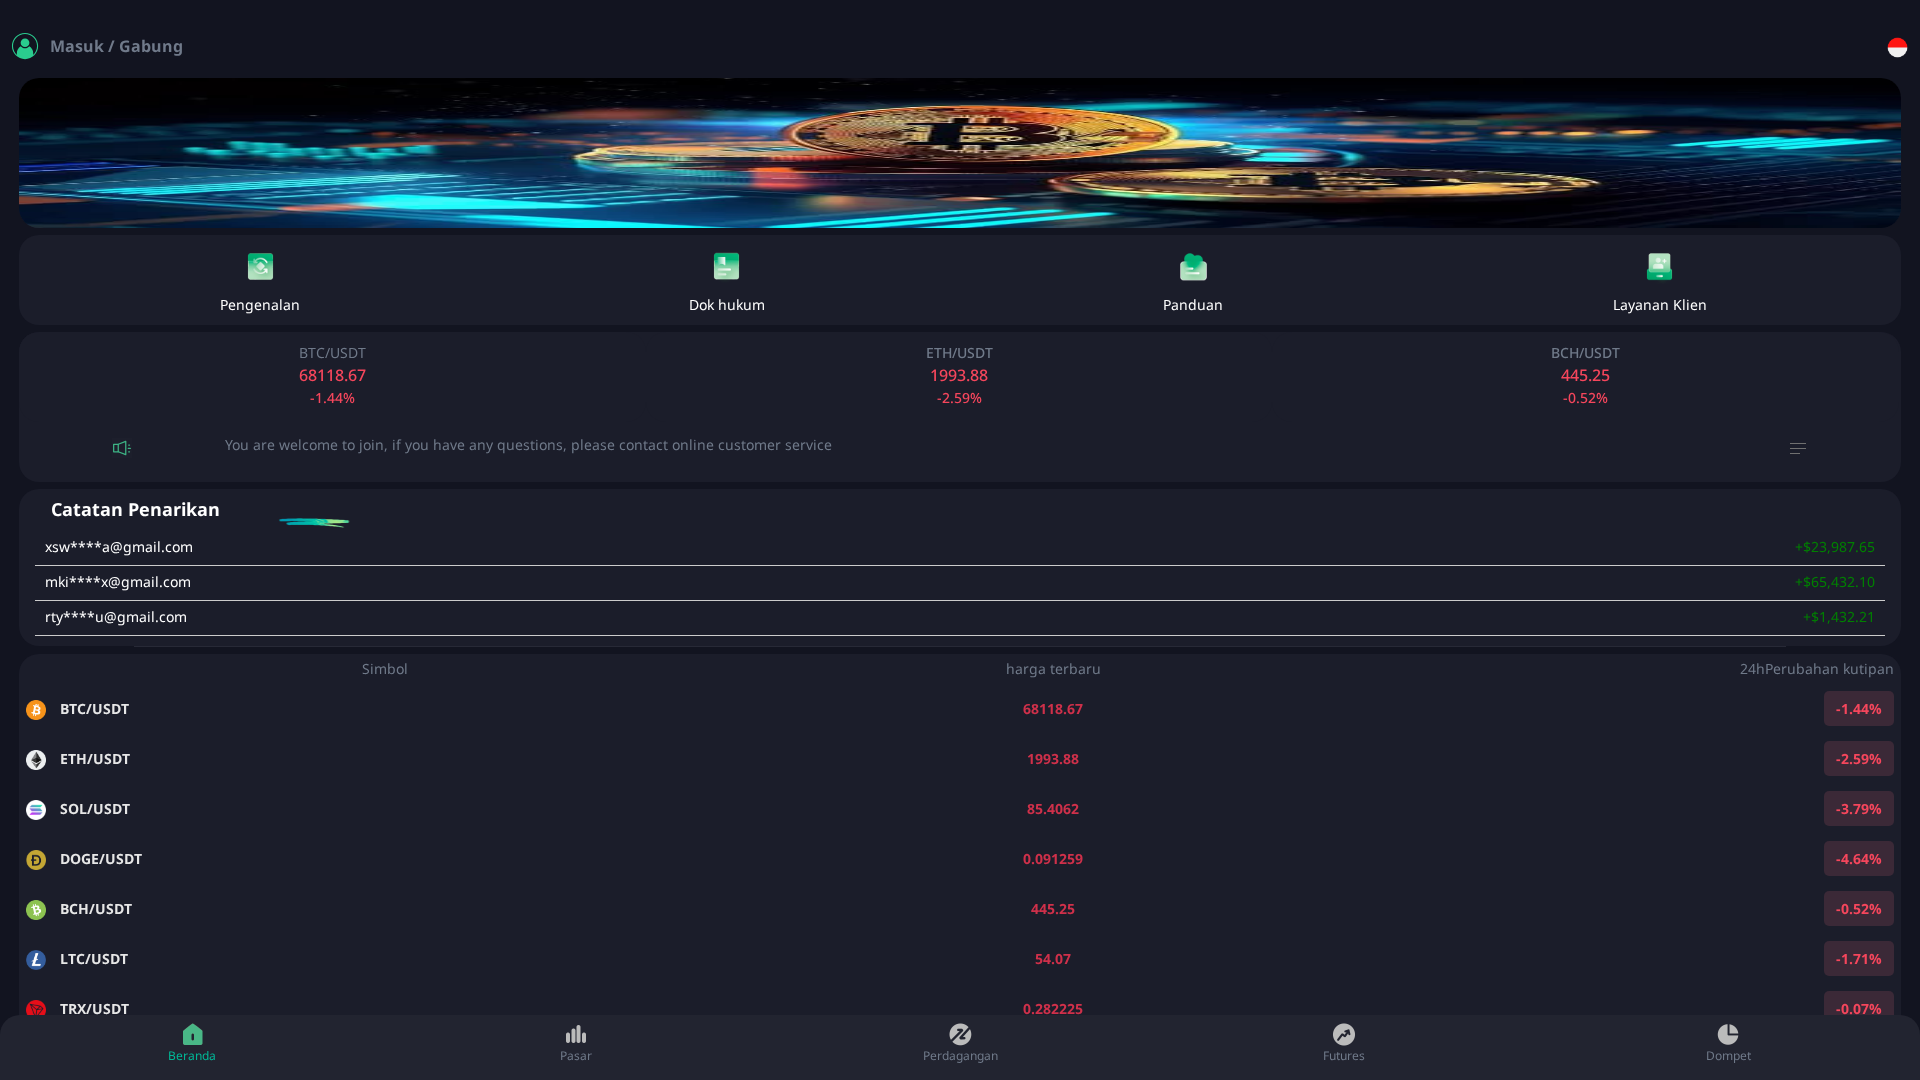Open the language selector via the Indonesian flag
Image resolution: width=1920 pixels, height=1080 pixels.
[1897, 46]
